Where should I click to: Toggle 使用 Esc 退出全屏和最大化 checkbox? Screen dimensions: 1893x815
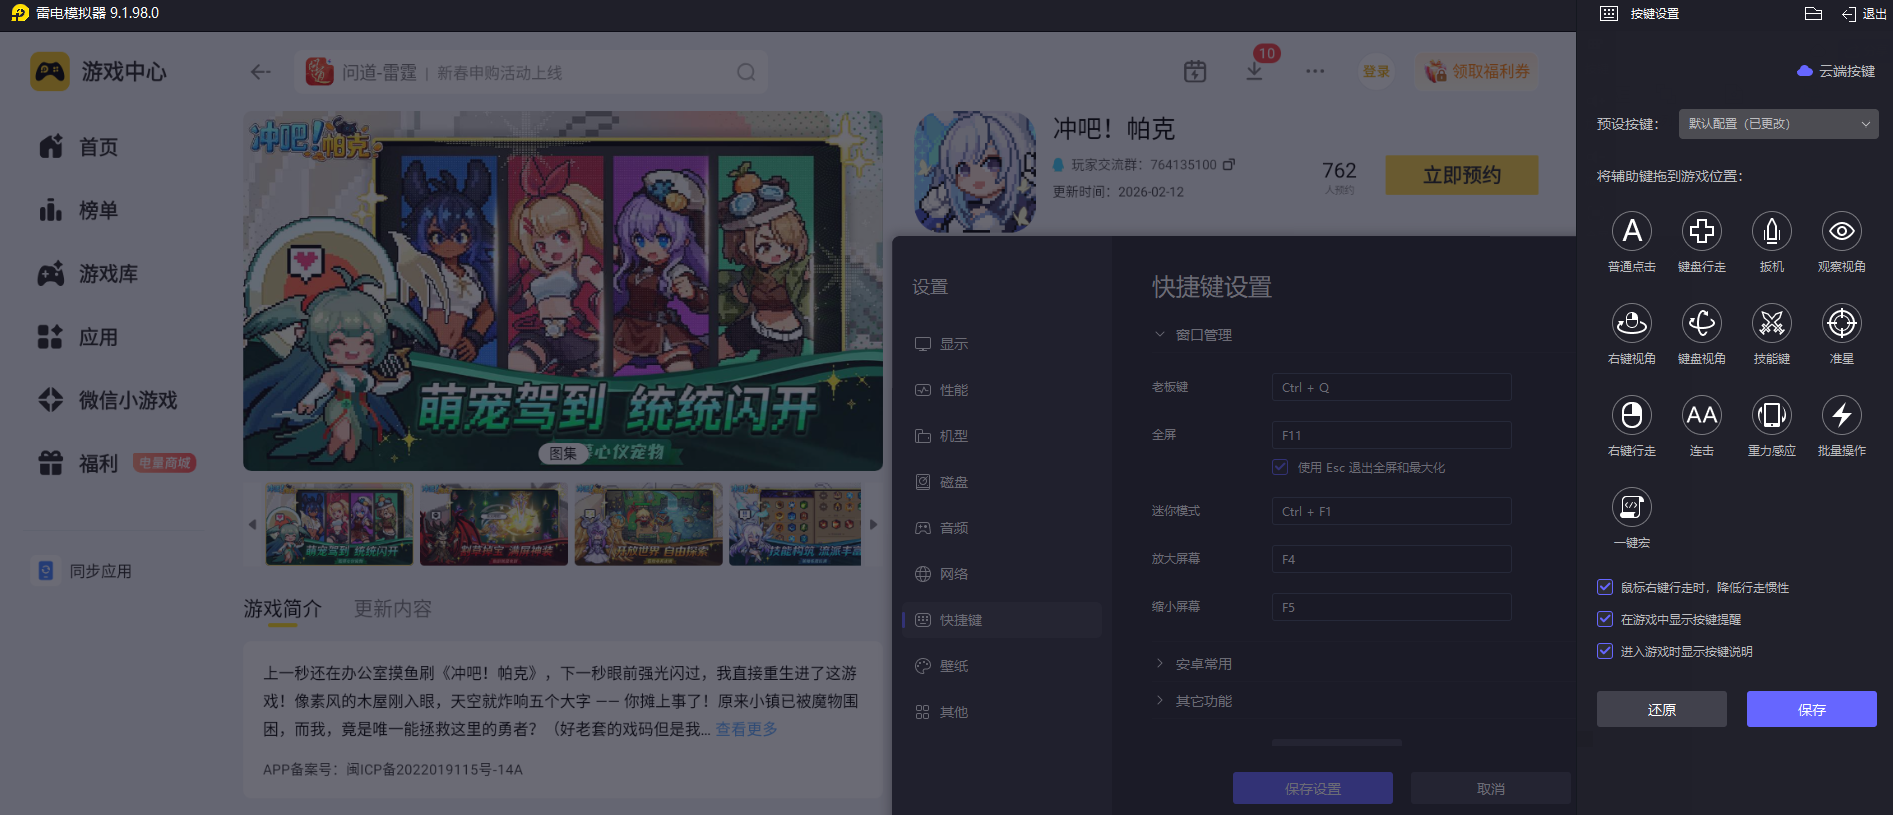pos(1280,467)
